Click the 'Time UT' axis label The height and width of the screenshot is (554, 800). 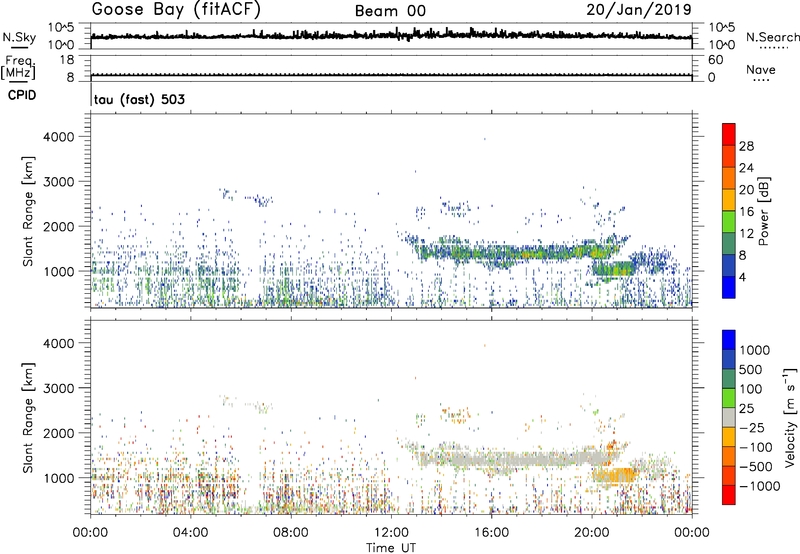391,548
